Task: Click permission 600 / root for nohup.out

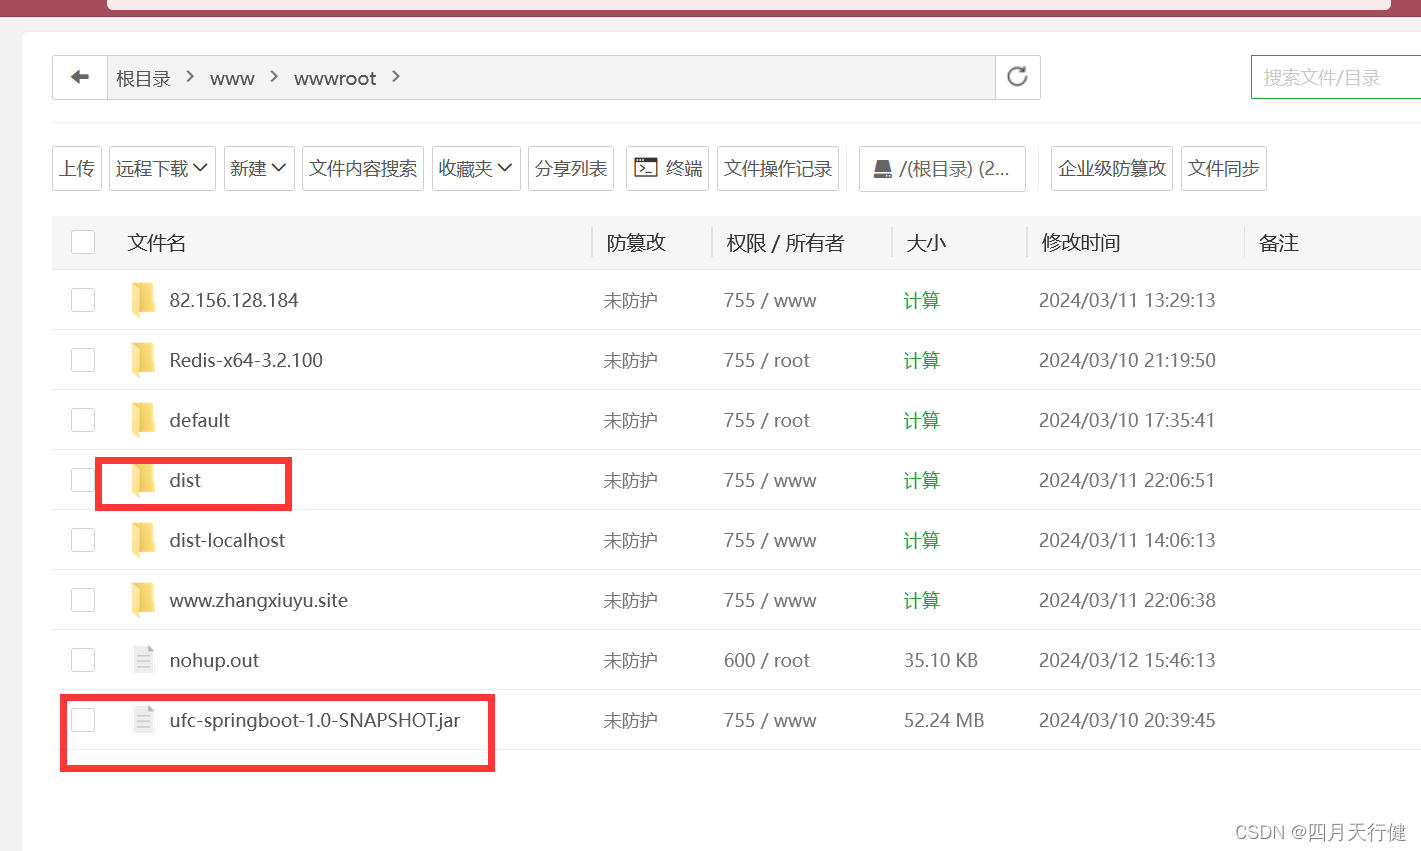Action: click(x=767, y=660)
